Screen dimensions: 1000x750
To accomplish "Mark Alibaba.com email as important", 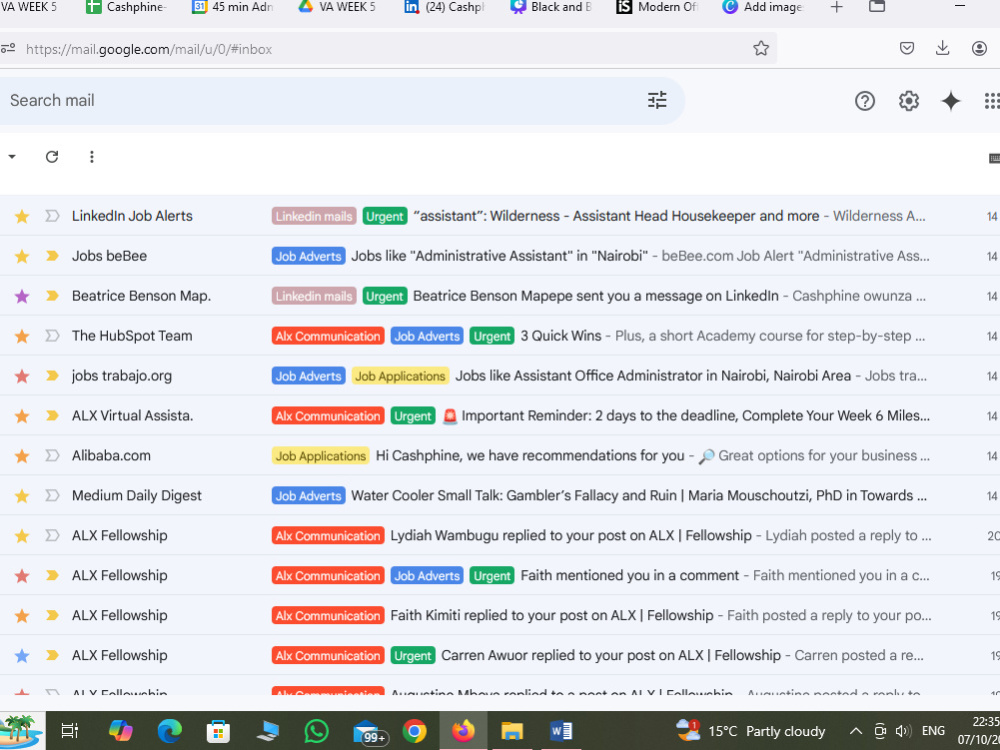I will coord(52,455).
